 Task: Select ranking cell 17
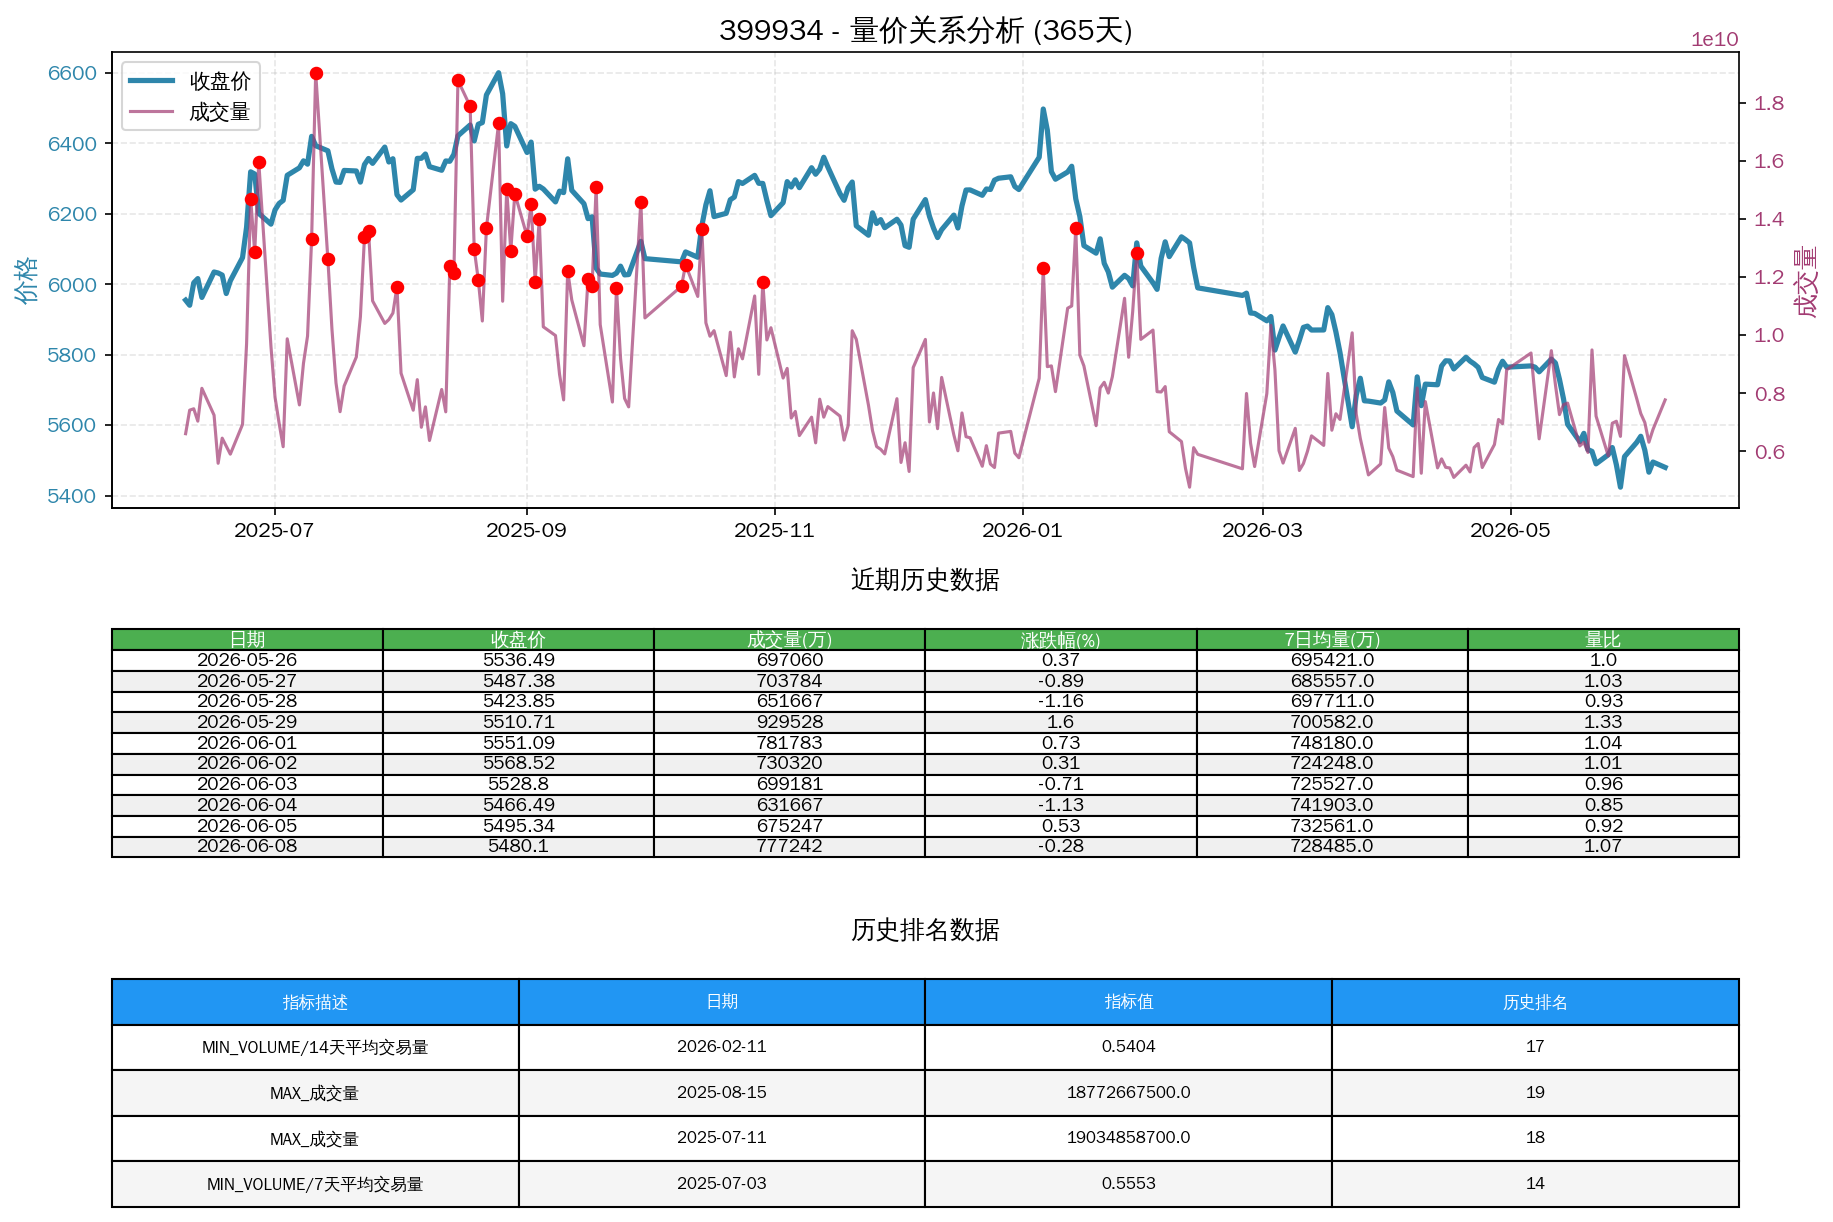pyautogui.click(x=1535, y=1047)
